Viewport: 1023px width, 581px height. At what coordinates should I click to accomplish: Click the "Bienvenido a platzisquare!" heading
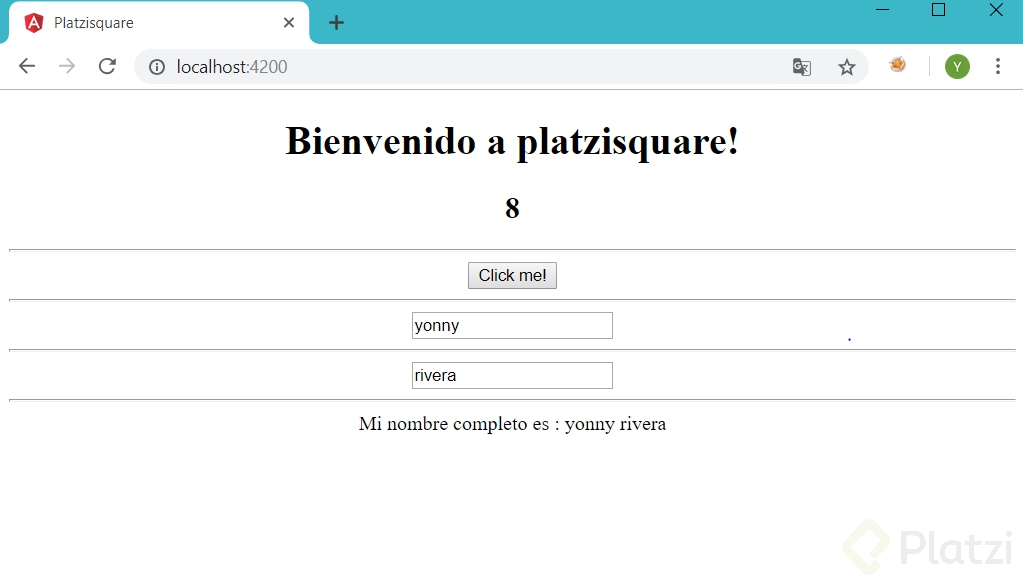click(x=512, y=141)
